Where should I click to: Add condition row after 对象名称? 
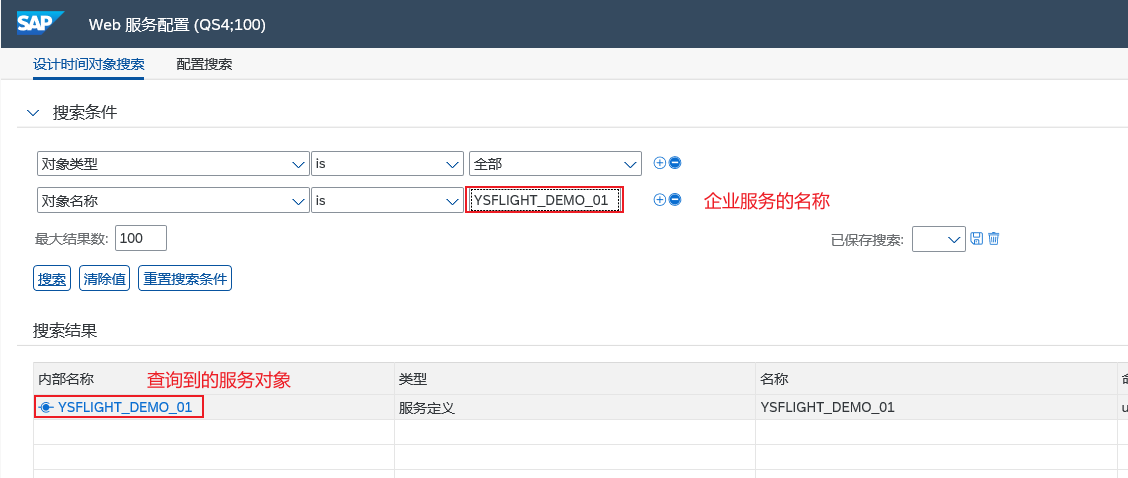(x=659, y=199)
